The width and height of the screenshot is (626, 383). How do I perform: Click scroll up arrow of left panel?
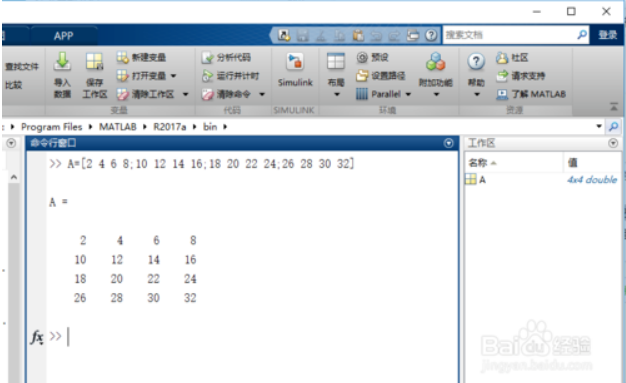(x=14, y=177)
